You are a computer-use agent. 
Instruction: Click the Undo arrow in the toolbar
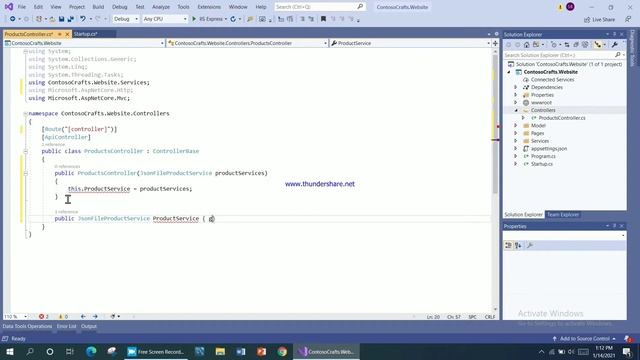click(x=83, y=19)
